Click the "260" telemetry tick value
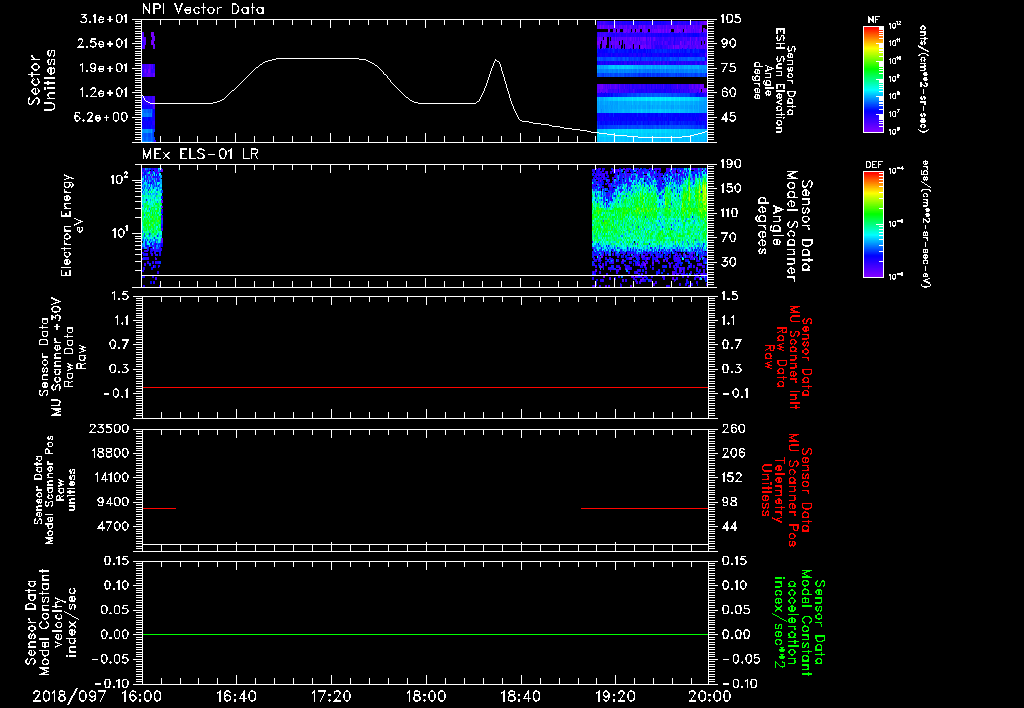The width and height of the screenshot is (1024, 708). 731,429
